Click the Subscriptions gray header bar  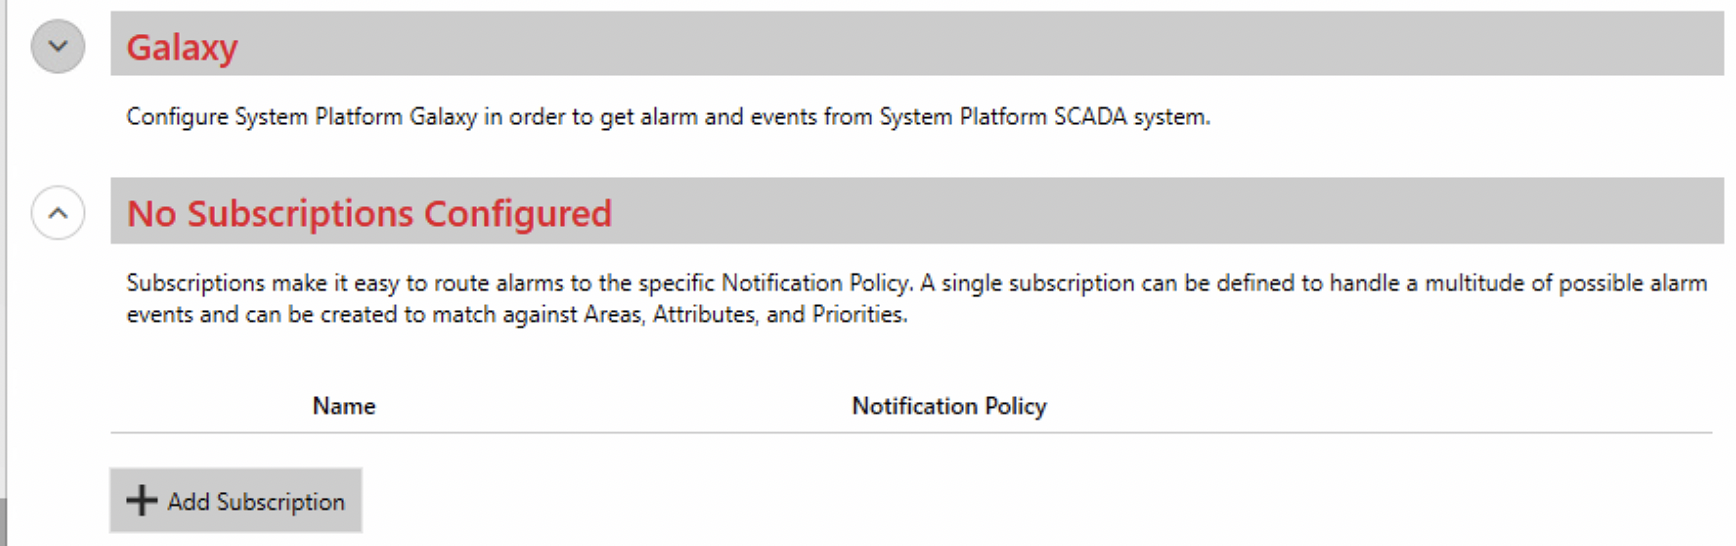coord(917,211)
